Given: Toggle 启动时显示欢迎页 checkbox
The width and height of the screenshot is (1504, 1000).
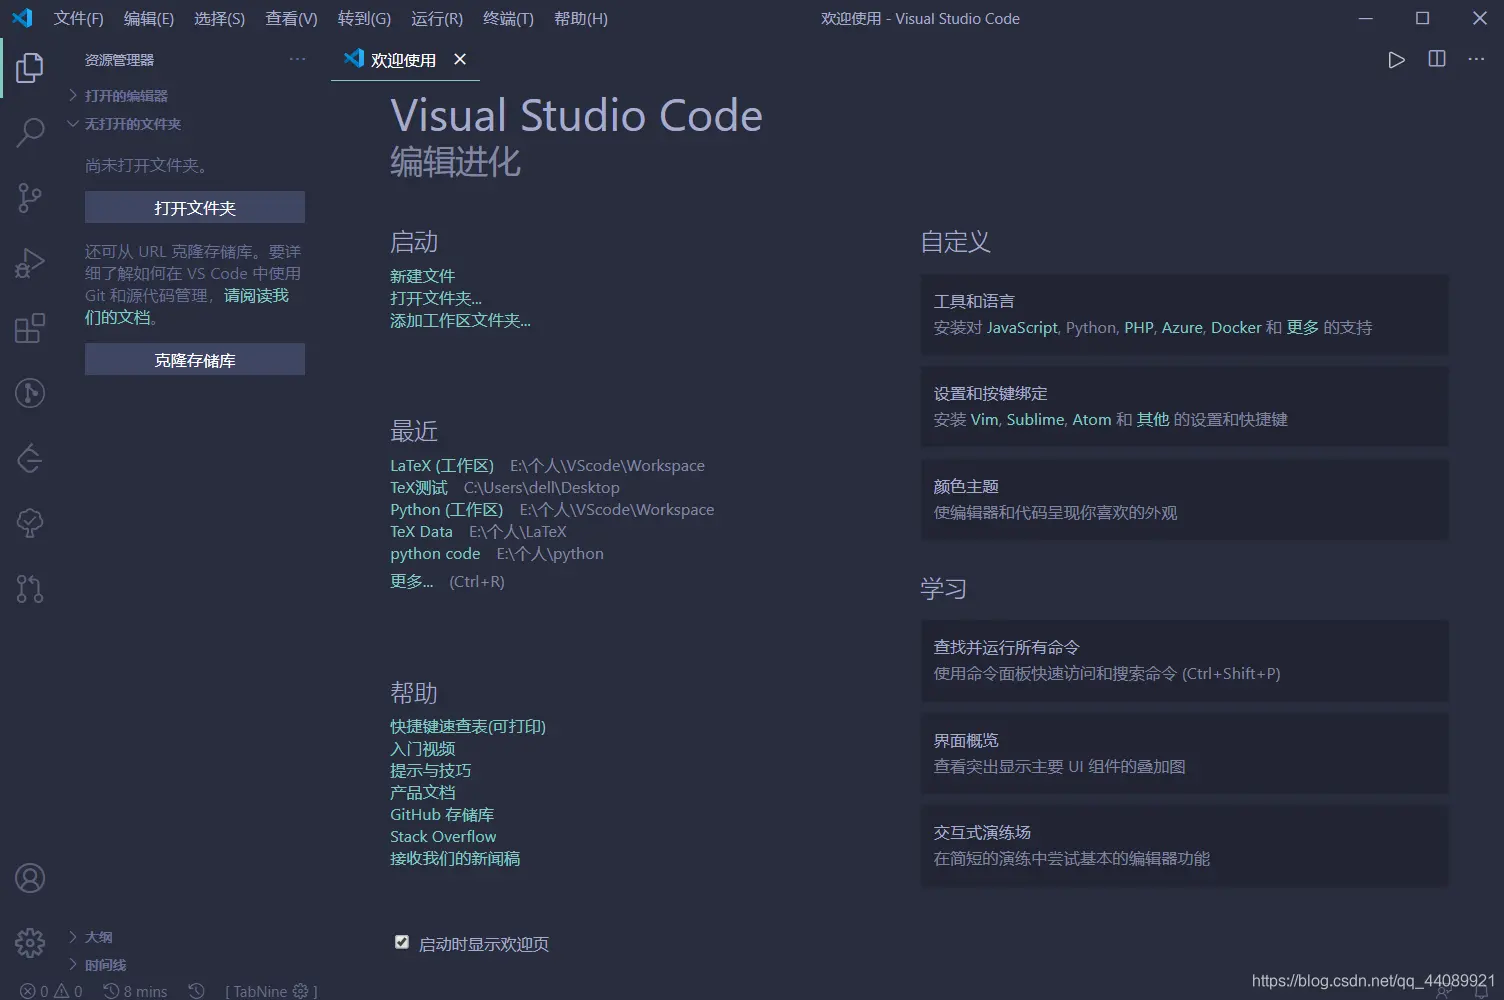Looking at the screenshot, I should 402,942.
